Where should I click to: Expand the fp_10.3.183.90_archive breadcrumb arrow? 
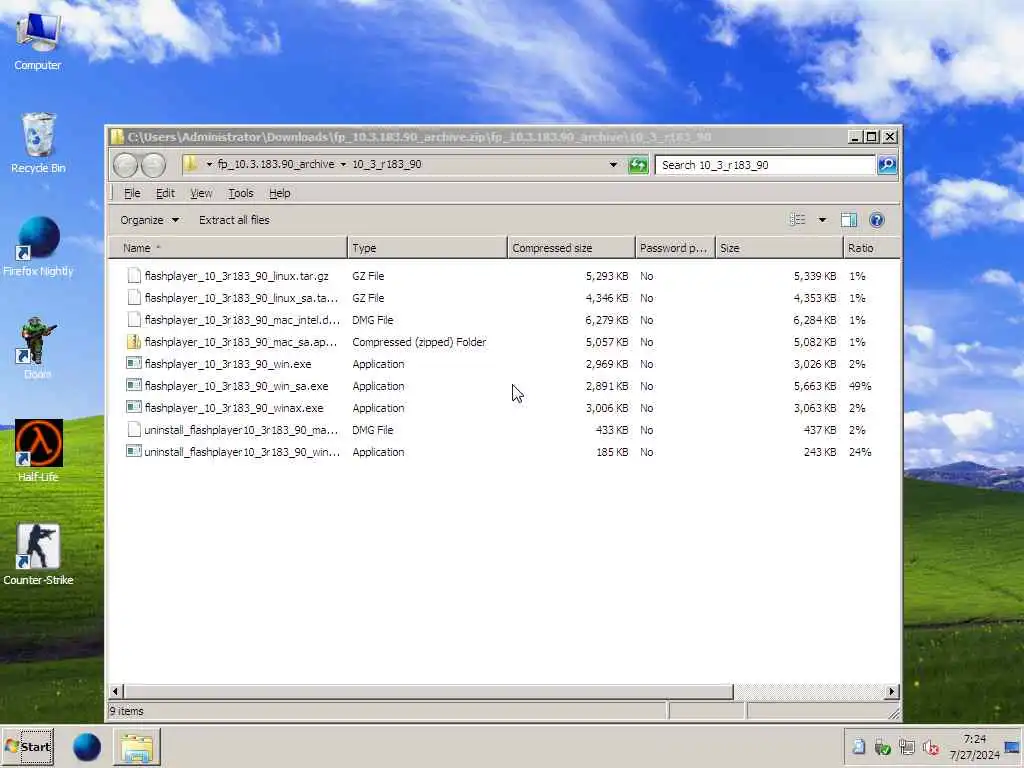pos(343,165)
